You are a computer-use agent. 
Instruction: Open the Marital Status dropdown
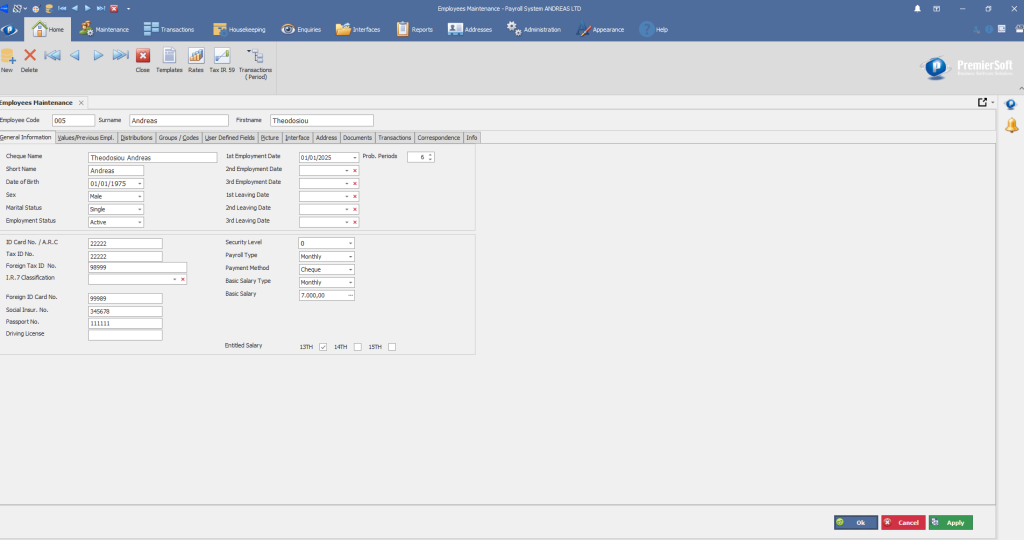[x=140, y=210]
